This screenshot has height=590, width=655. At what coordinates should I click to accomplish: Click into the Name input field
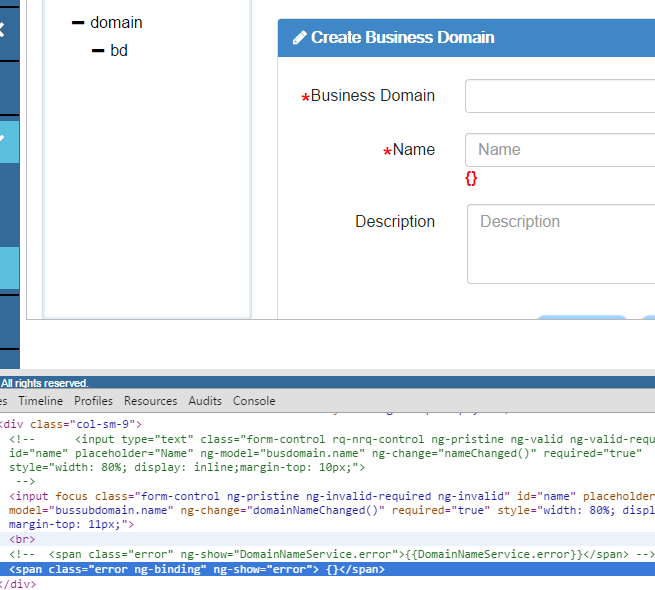560,150
